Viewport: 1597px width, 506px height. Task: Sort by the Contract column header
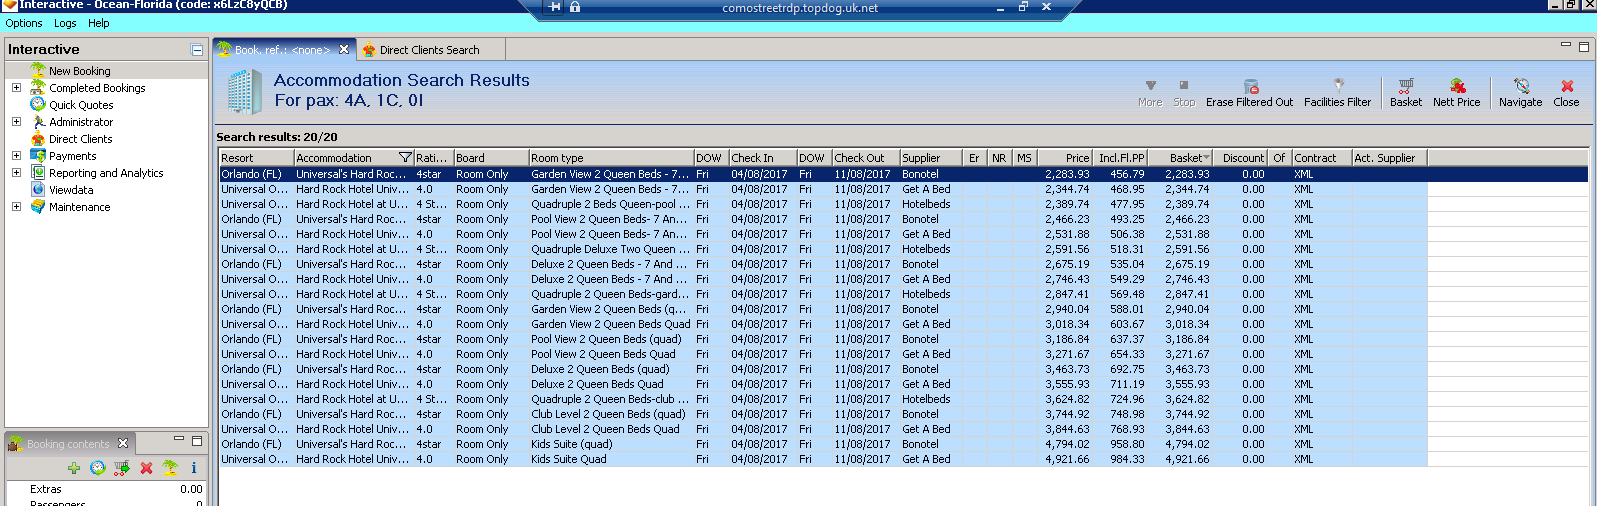1321,158
